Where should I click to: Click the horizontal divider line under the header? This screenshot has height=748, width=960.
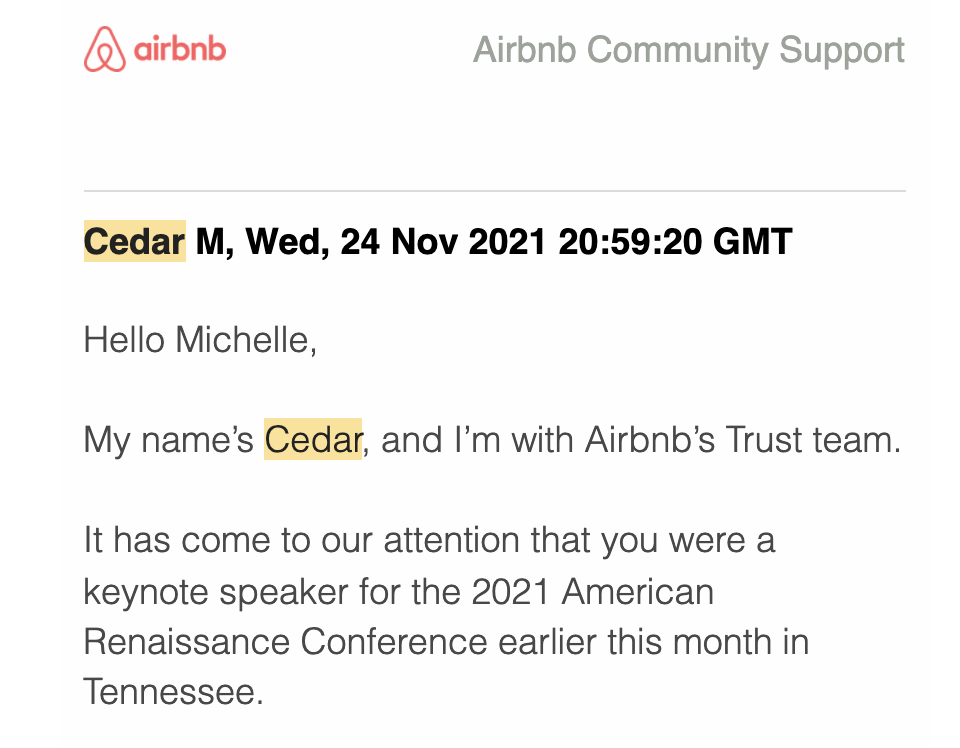tap(495, 191)
